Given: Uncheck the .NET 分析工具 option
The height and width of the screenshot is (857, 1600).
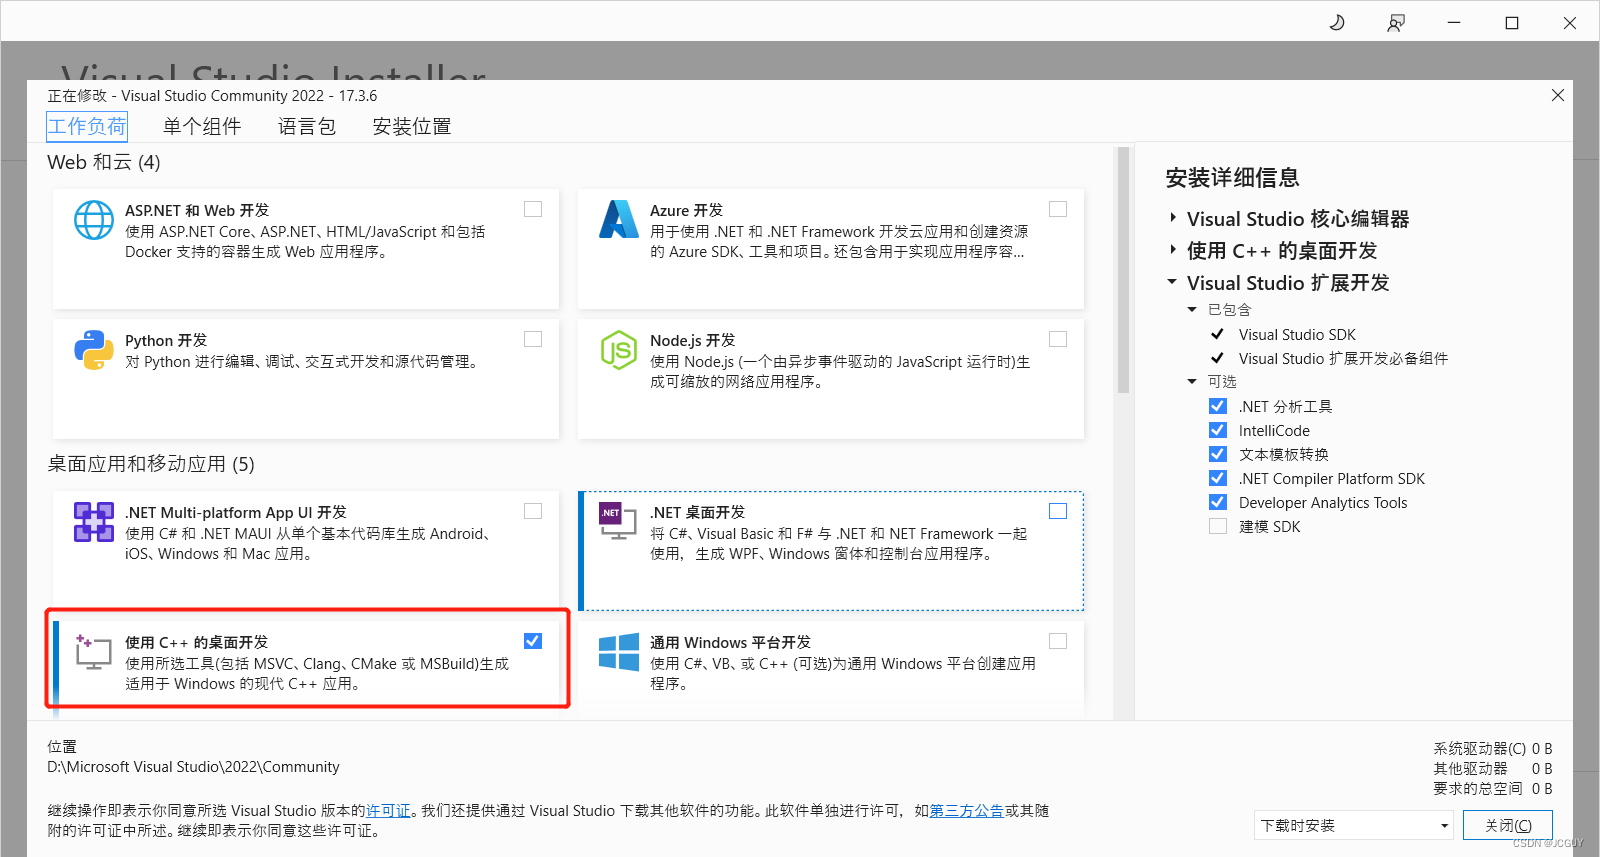Looking at the screenshot, I should (1218, 406).
